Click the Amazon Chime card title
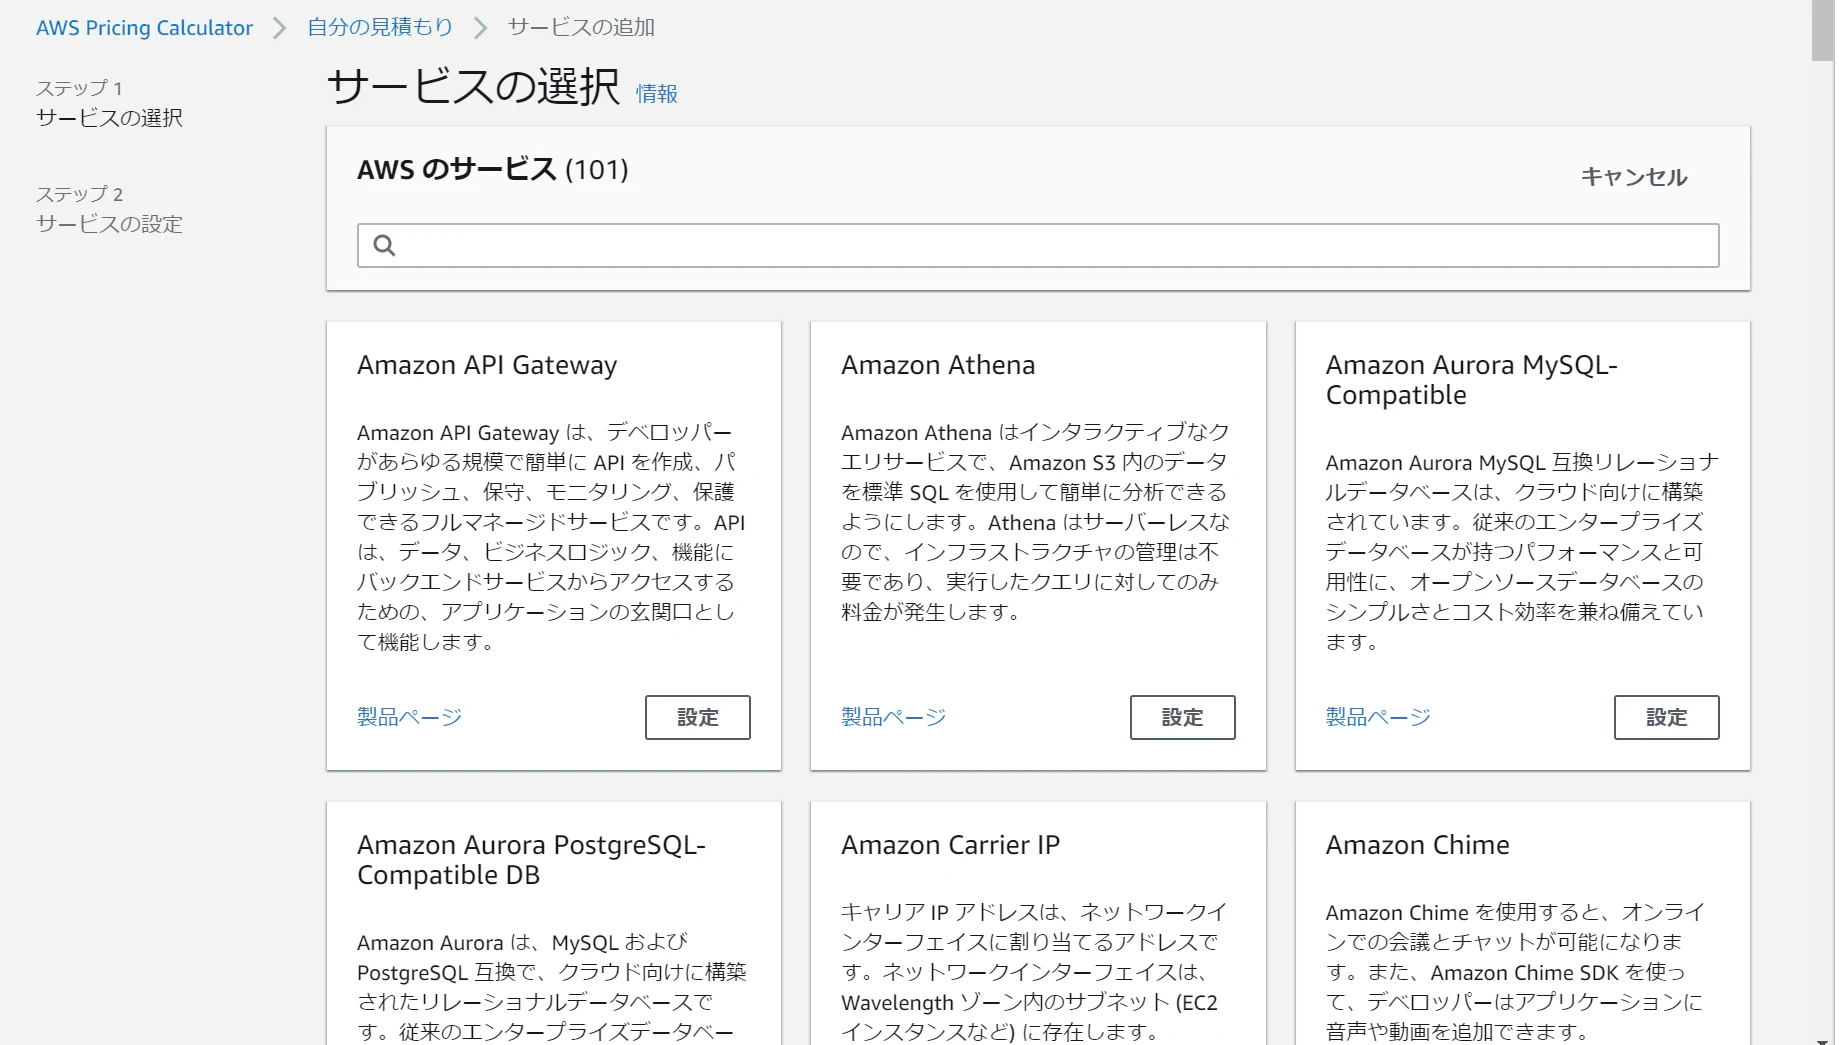Viewport: 1840px width, 1045px height. point(1417,845)
